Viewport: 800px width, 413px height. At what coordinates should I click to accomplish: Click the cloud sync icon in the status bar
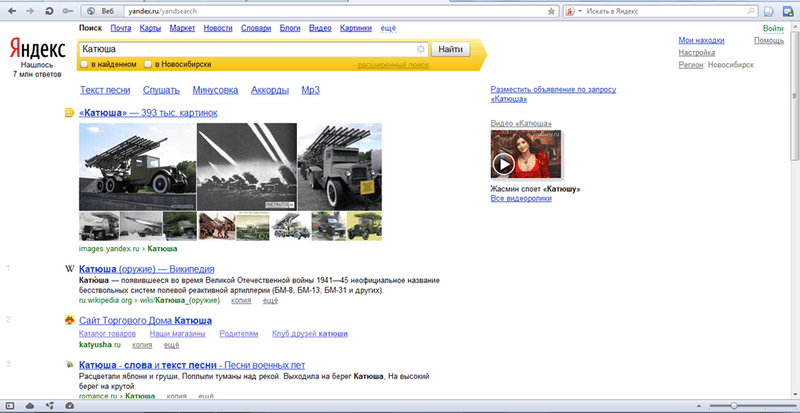coord(29,404)
